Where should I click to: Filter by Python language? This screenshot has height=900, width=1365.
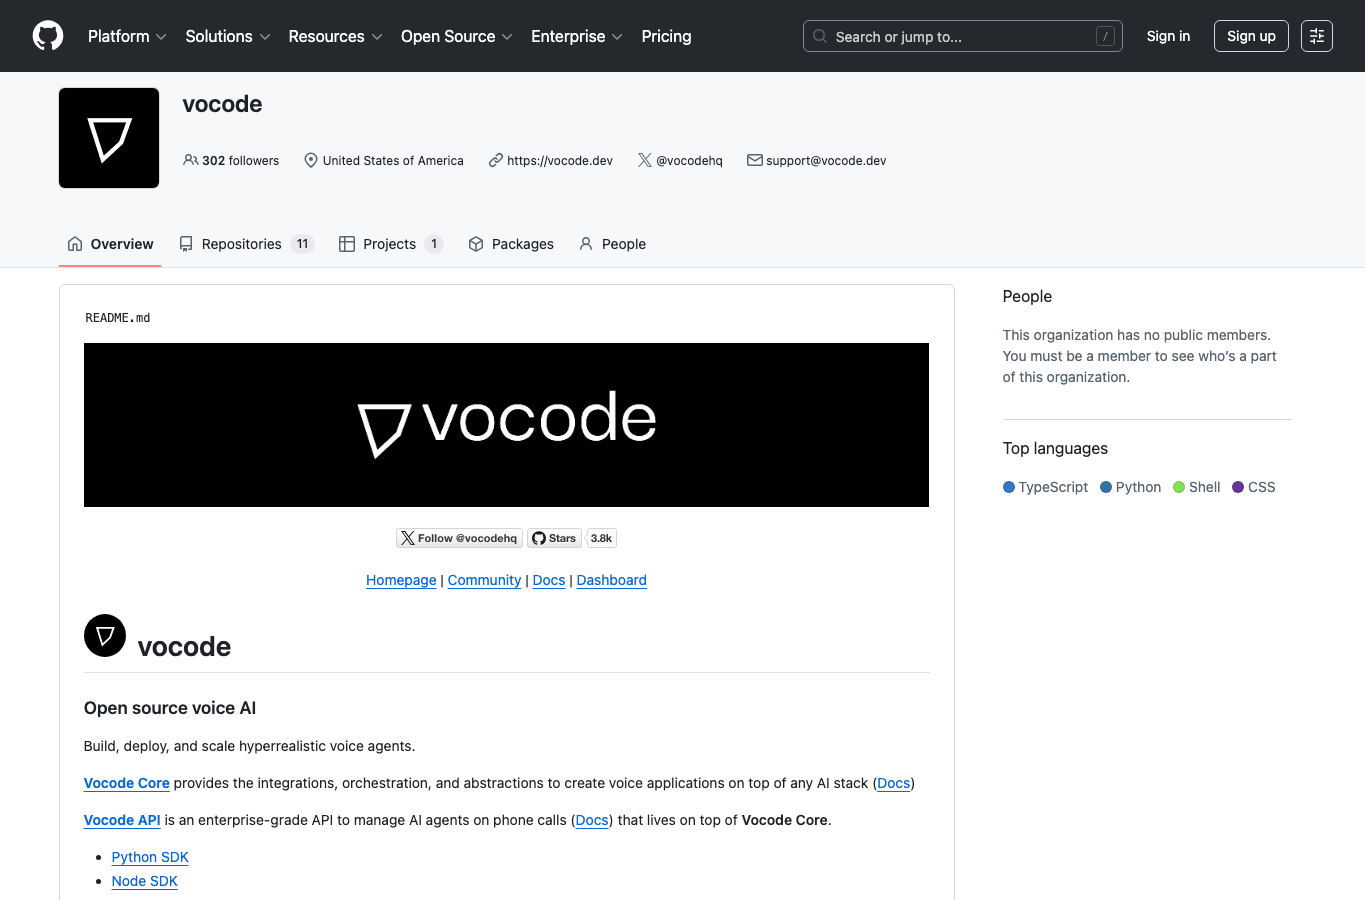(x=1130, y=487)
